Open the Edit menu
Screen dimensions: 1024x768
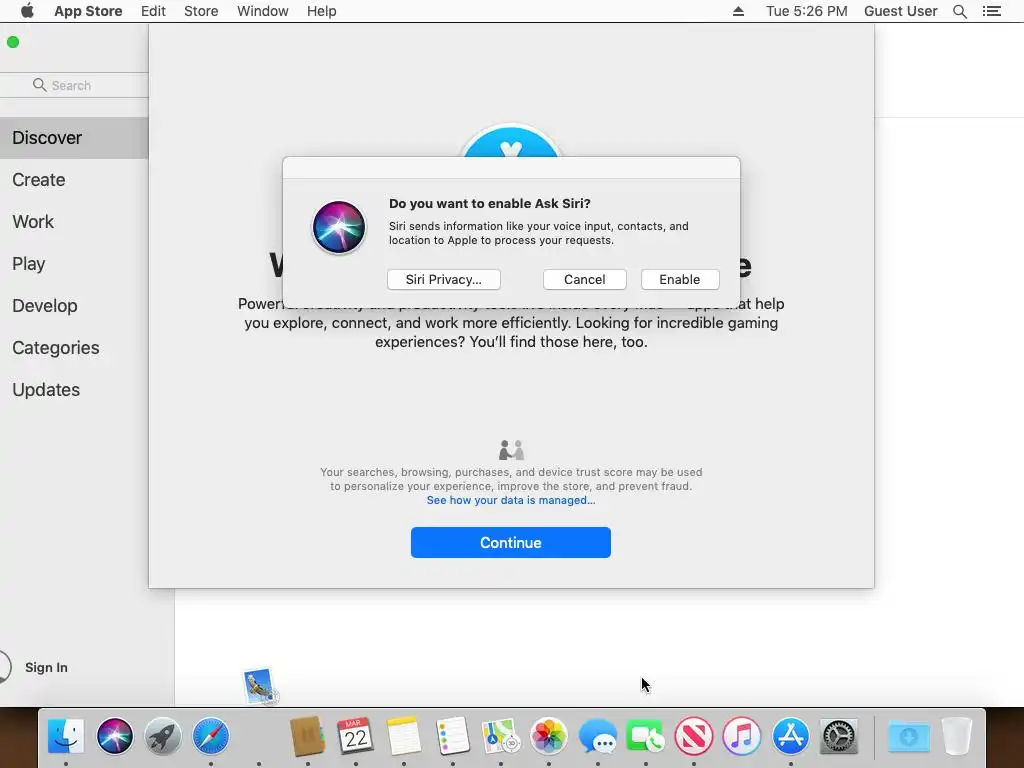153,11
